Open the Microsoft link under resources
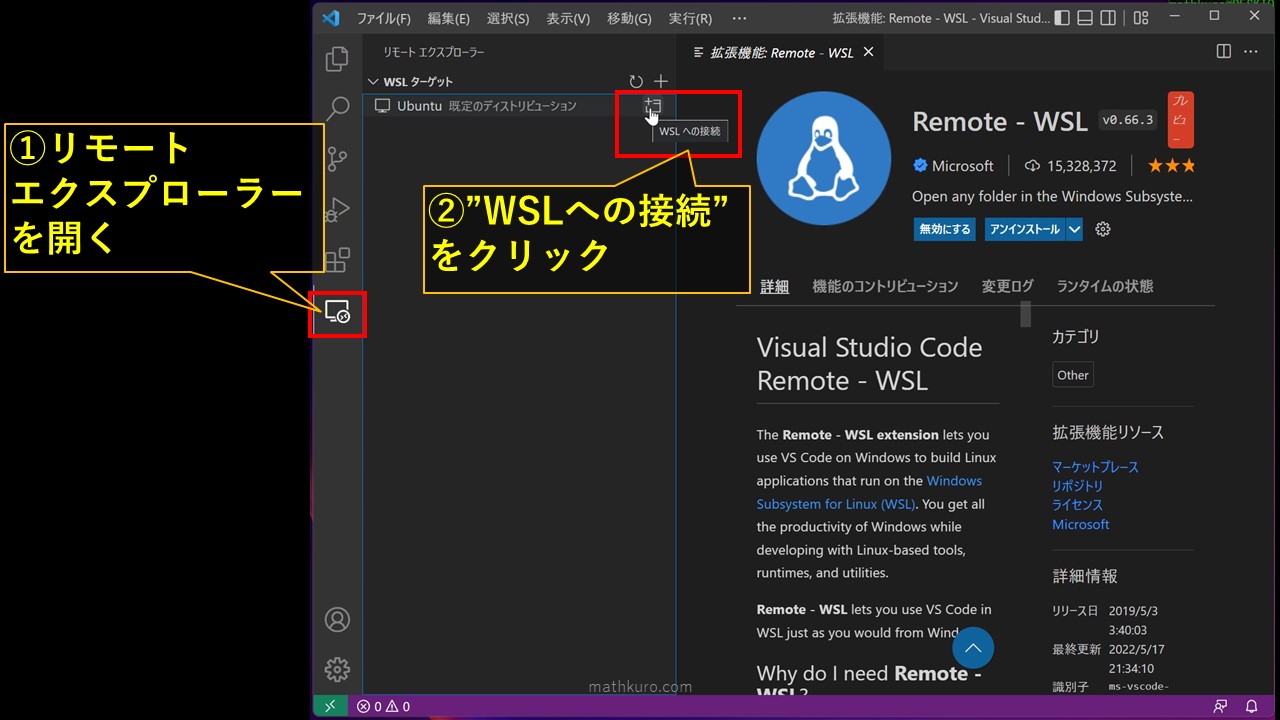Image resolution: width=1280 pixels, height=720 pixels. (1081, 524)
